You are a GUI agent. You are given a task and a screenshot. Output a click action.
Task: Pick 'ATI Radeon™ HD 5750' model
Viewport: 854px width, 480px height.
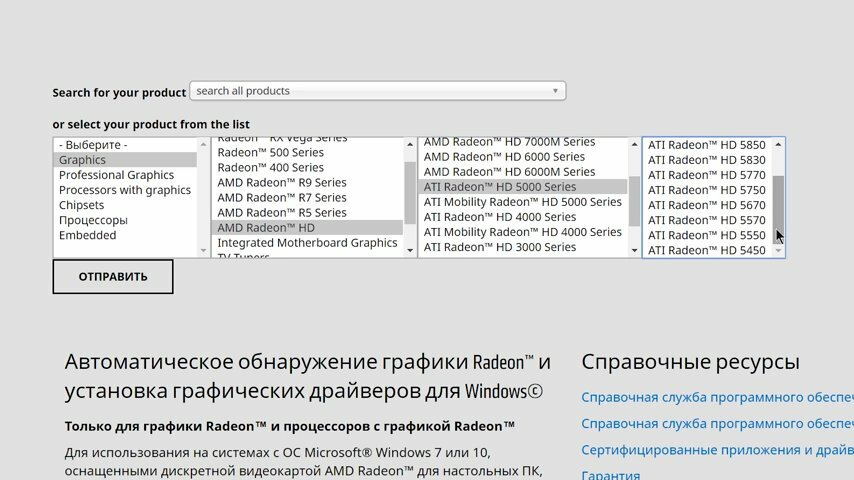click(x=707, y=190)
